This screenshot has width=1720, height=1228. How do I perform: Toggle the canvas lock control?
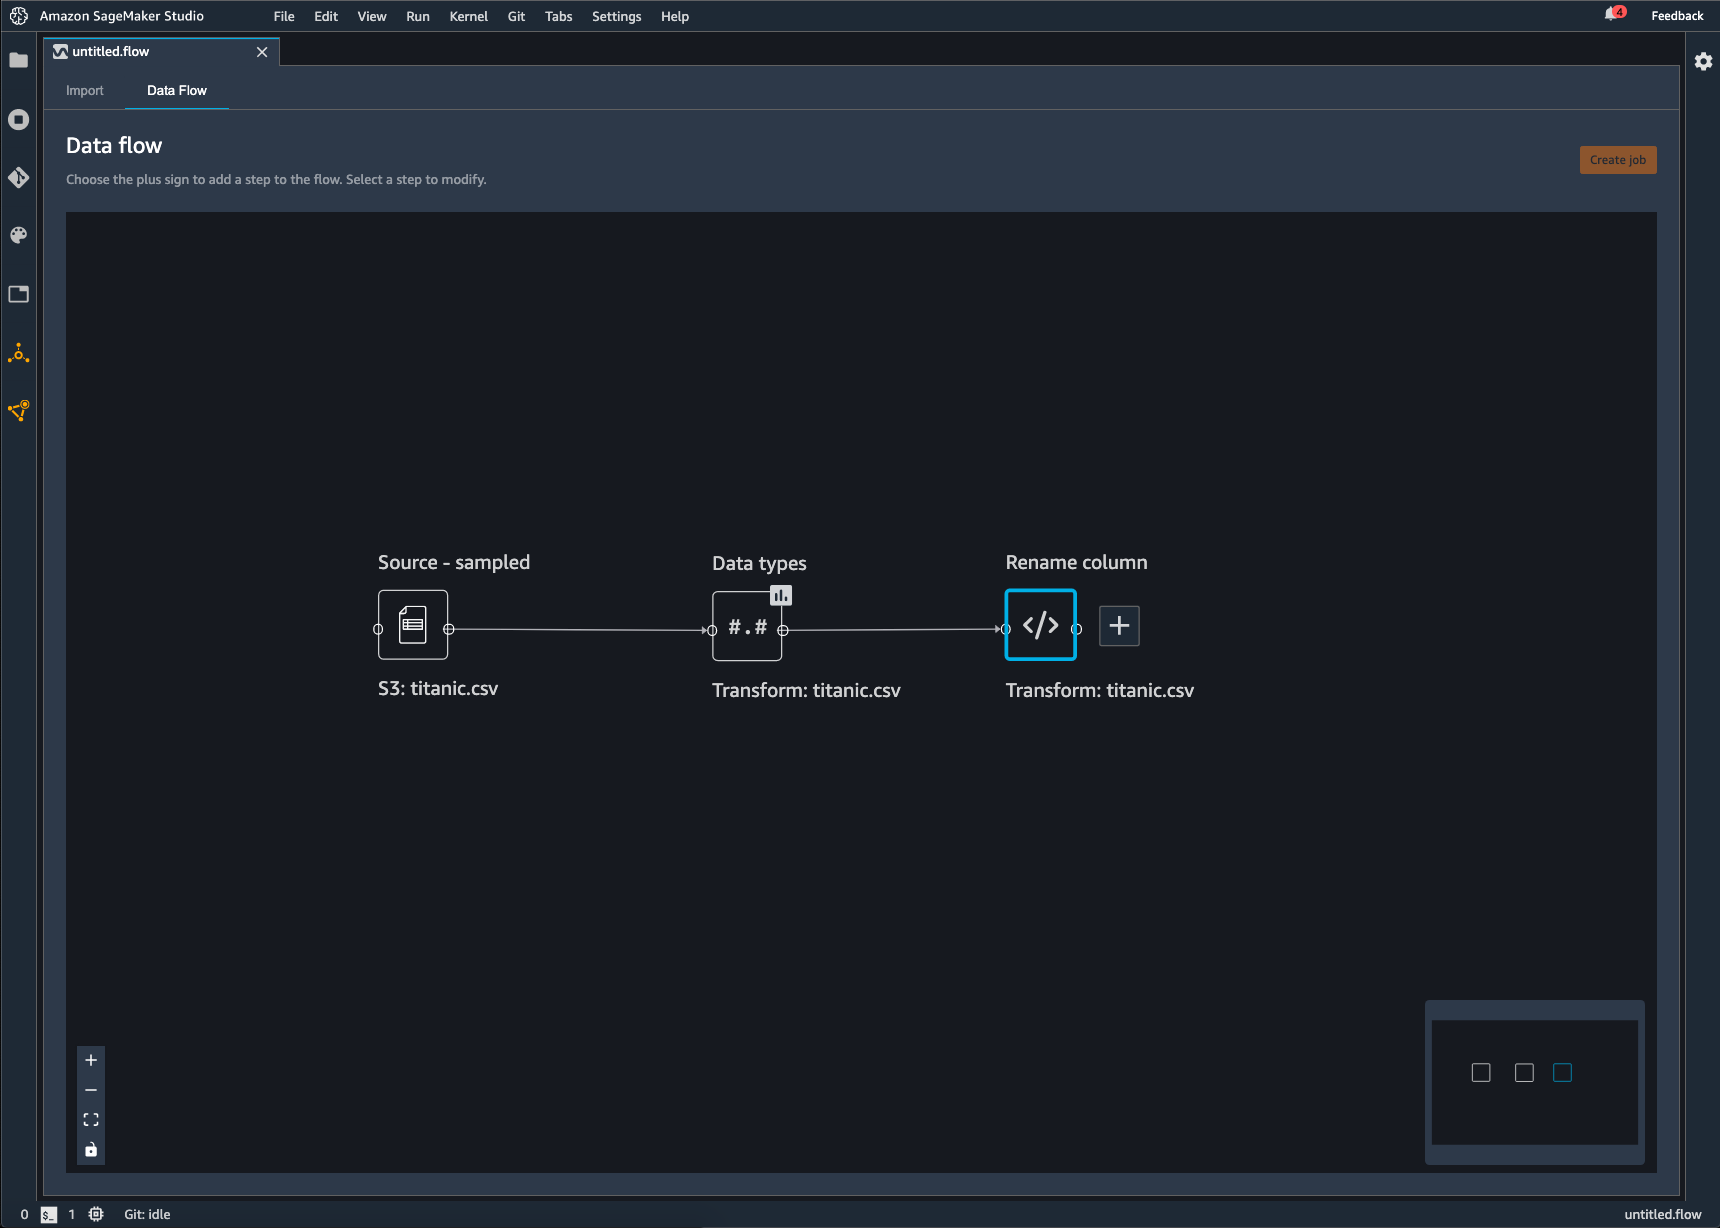coord(91,1150)
